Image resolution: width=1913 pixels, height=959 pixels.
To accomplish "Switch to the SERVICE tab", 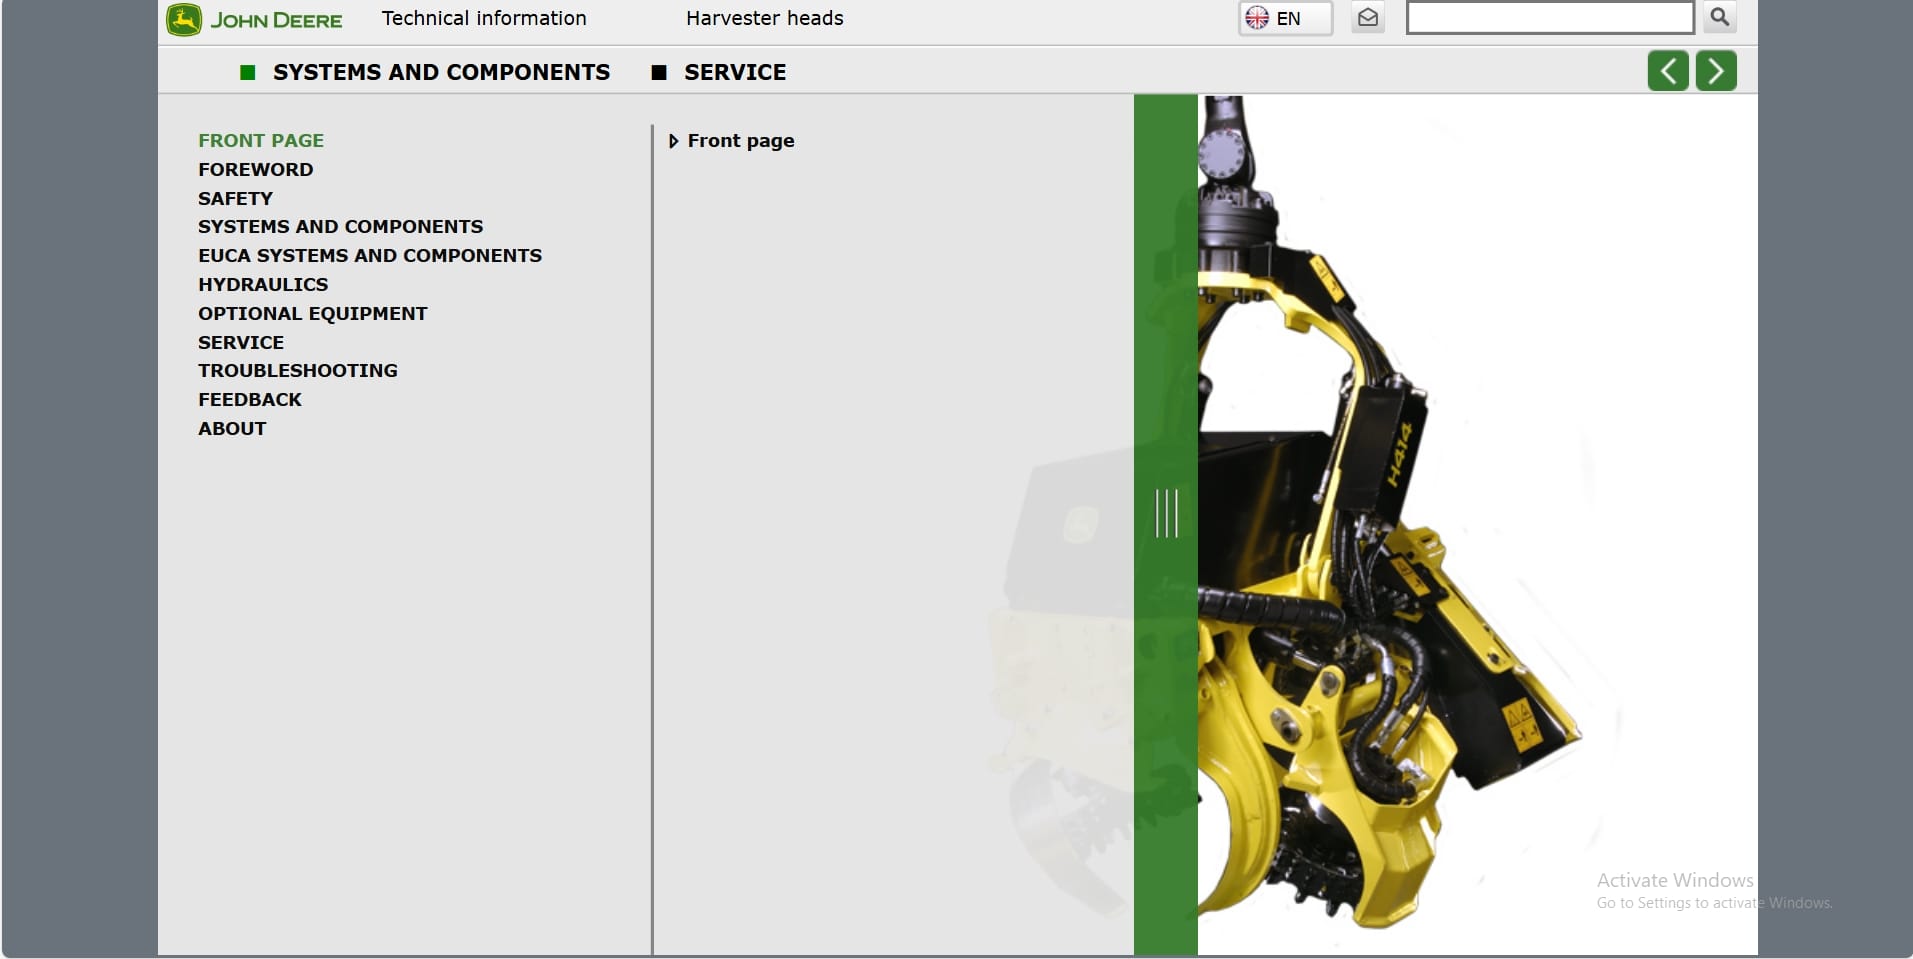I will [x=735, y=72].
